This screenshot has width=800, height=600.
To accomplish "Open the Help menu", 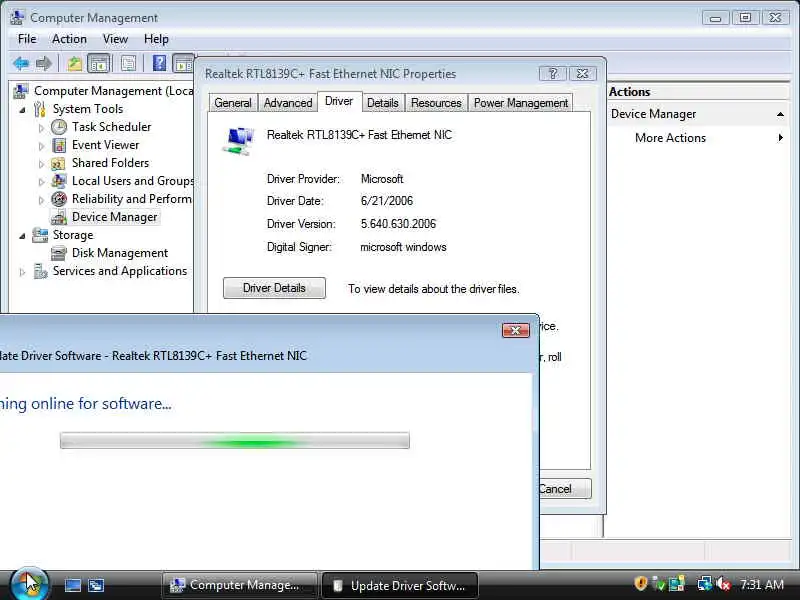I will [156, 39].
